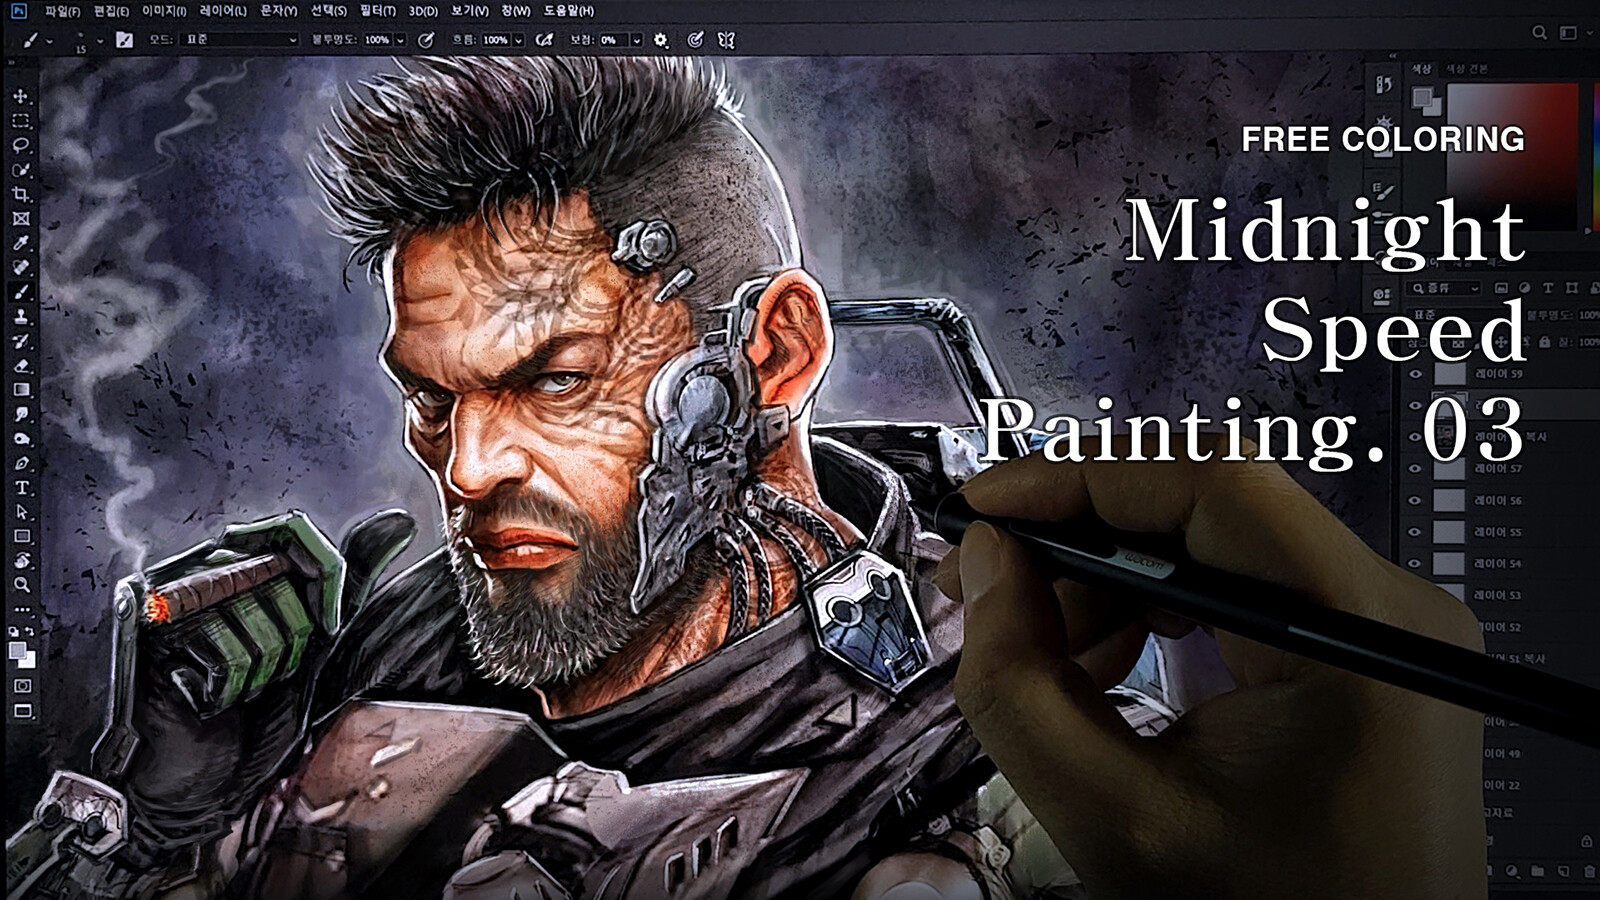1600x900 pixels.
Task: Enable the transparency lock on 레이어 58 복사
Action: (1457, 342)
